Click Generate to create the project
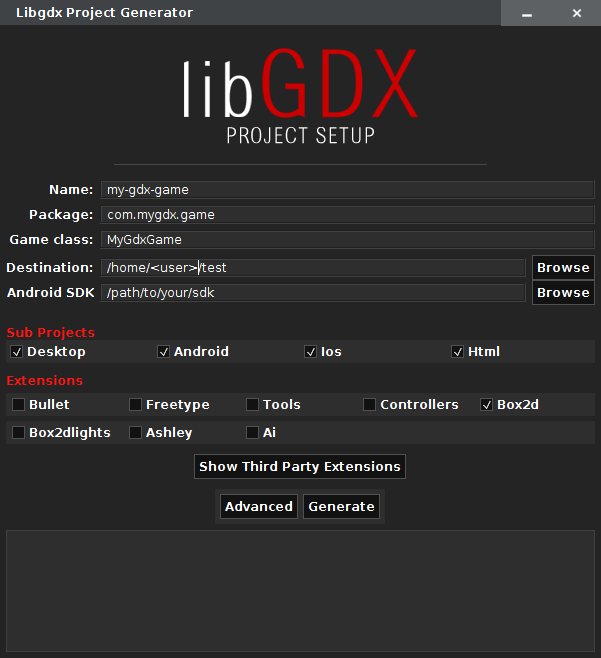 pyautogui.click(x=341, y=507)
